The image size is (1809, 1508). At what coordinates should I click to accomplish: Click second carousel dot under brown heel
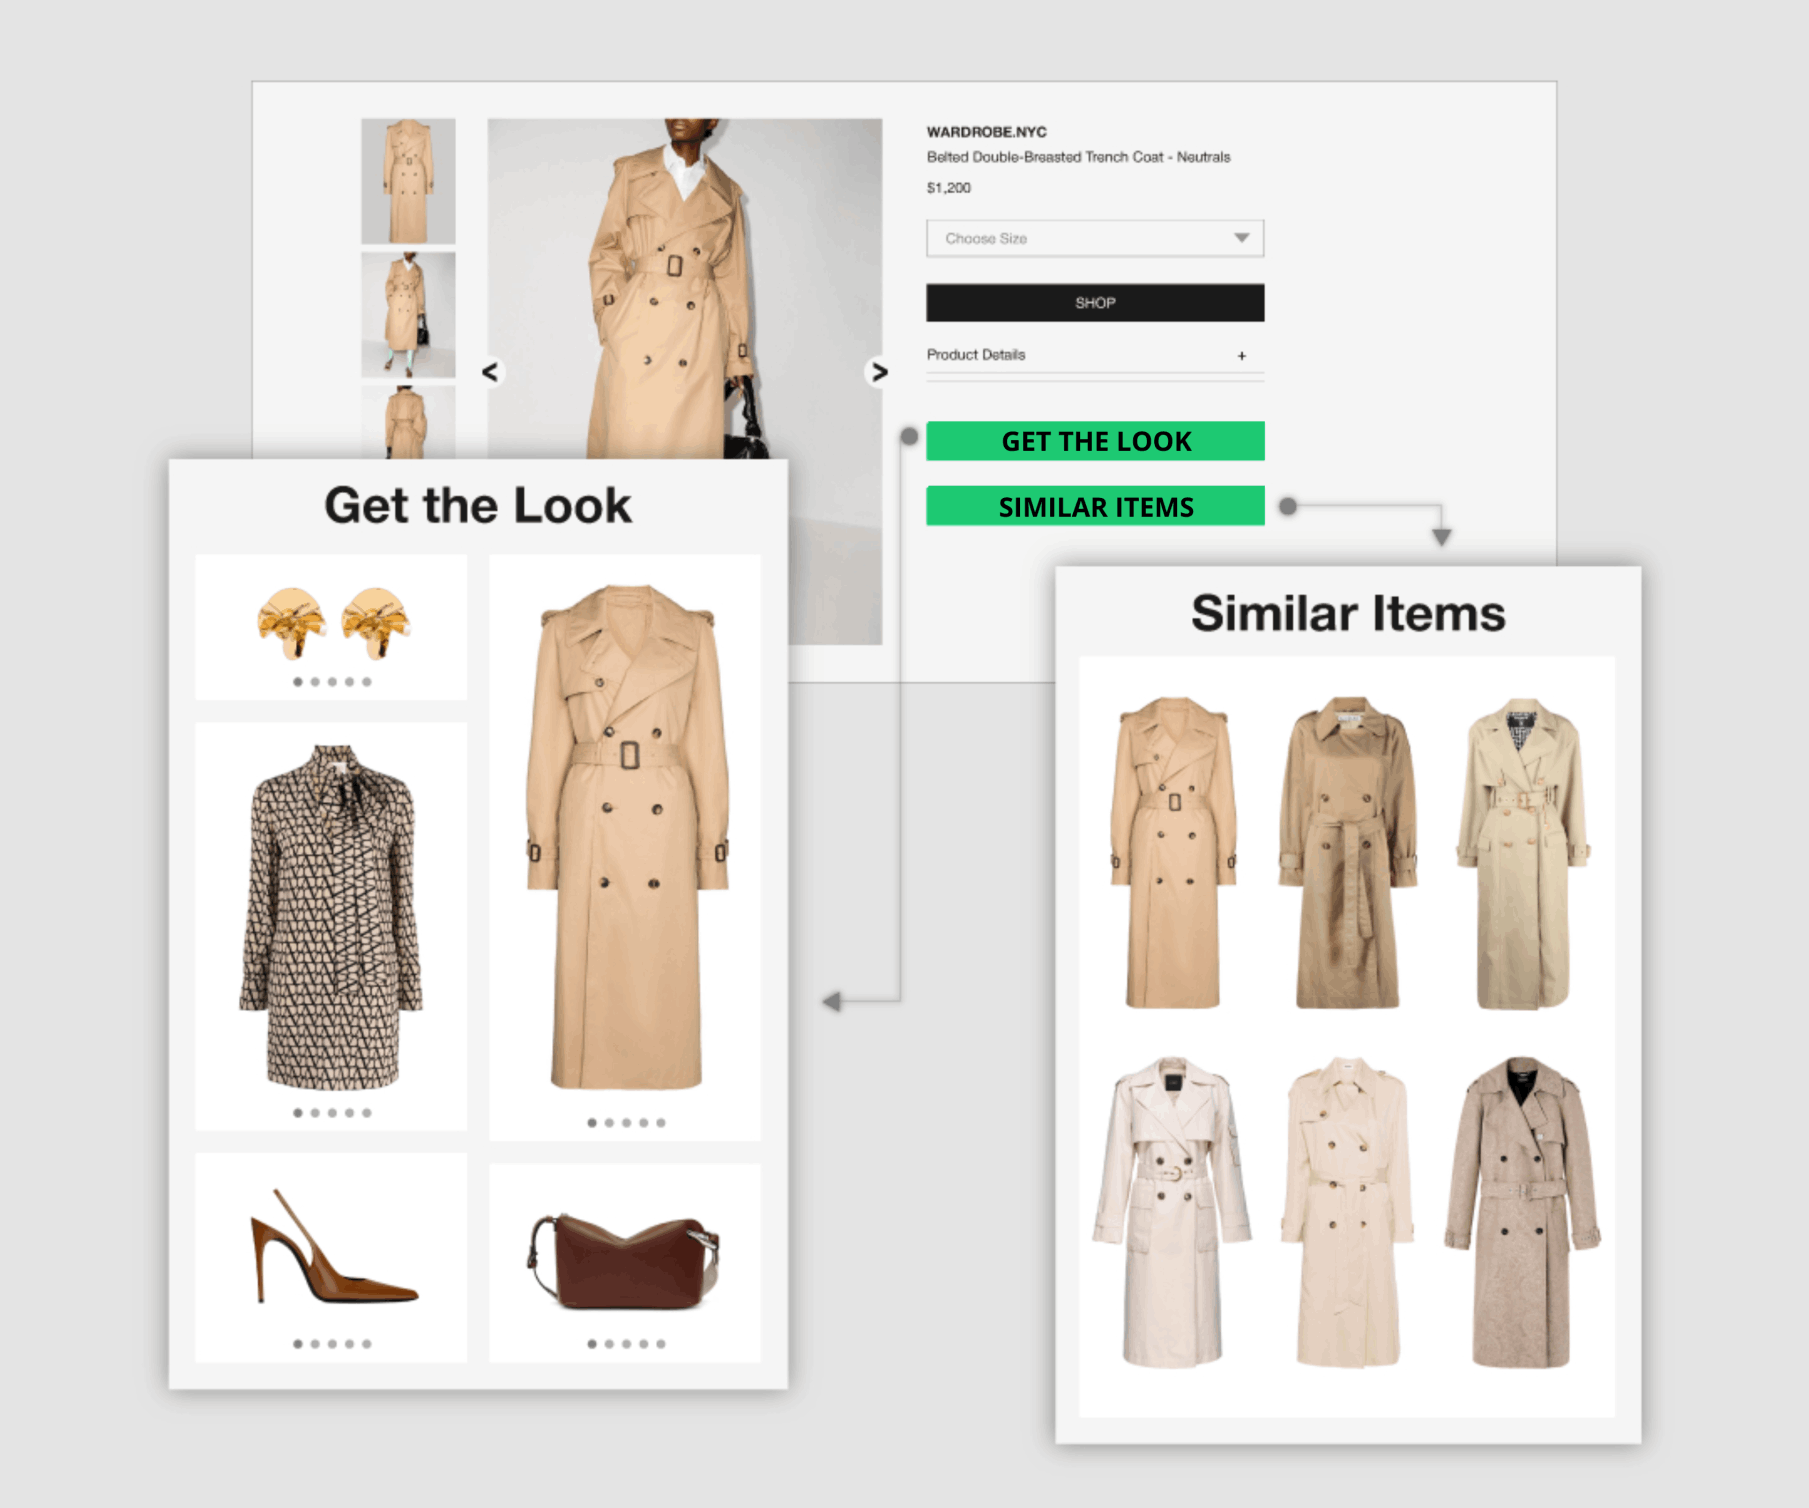pyautogui.click(x=315, y=1344)
